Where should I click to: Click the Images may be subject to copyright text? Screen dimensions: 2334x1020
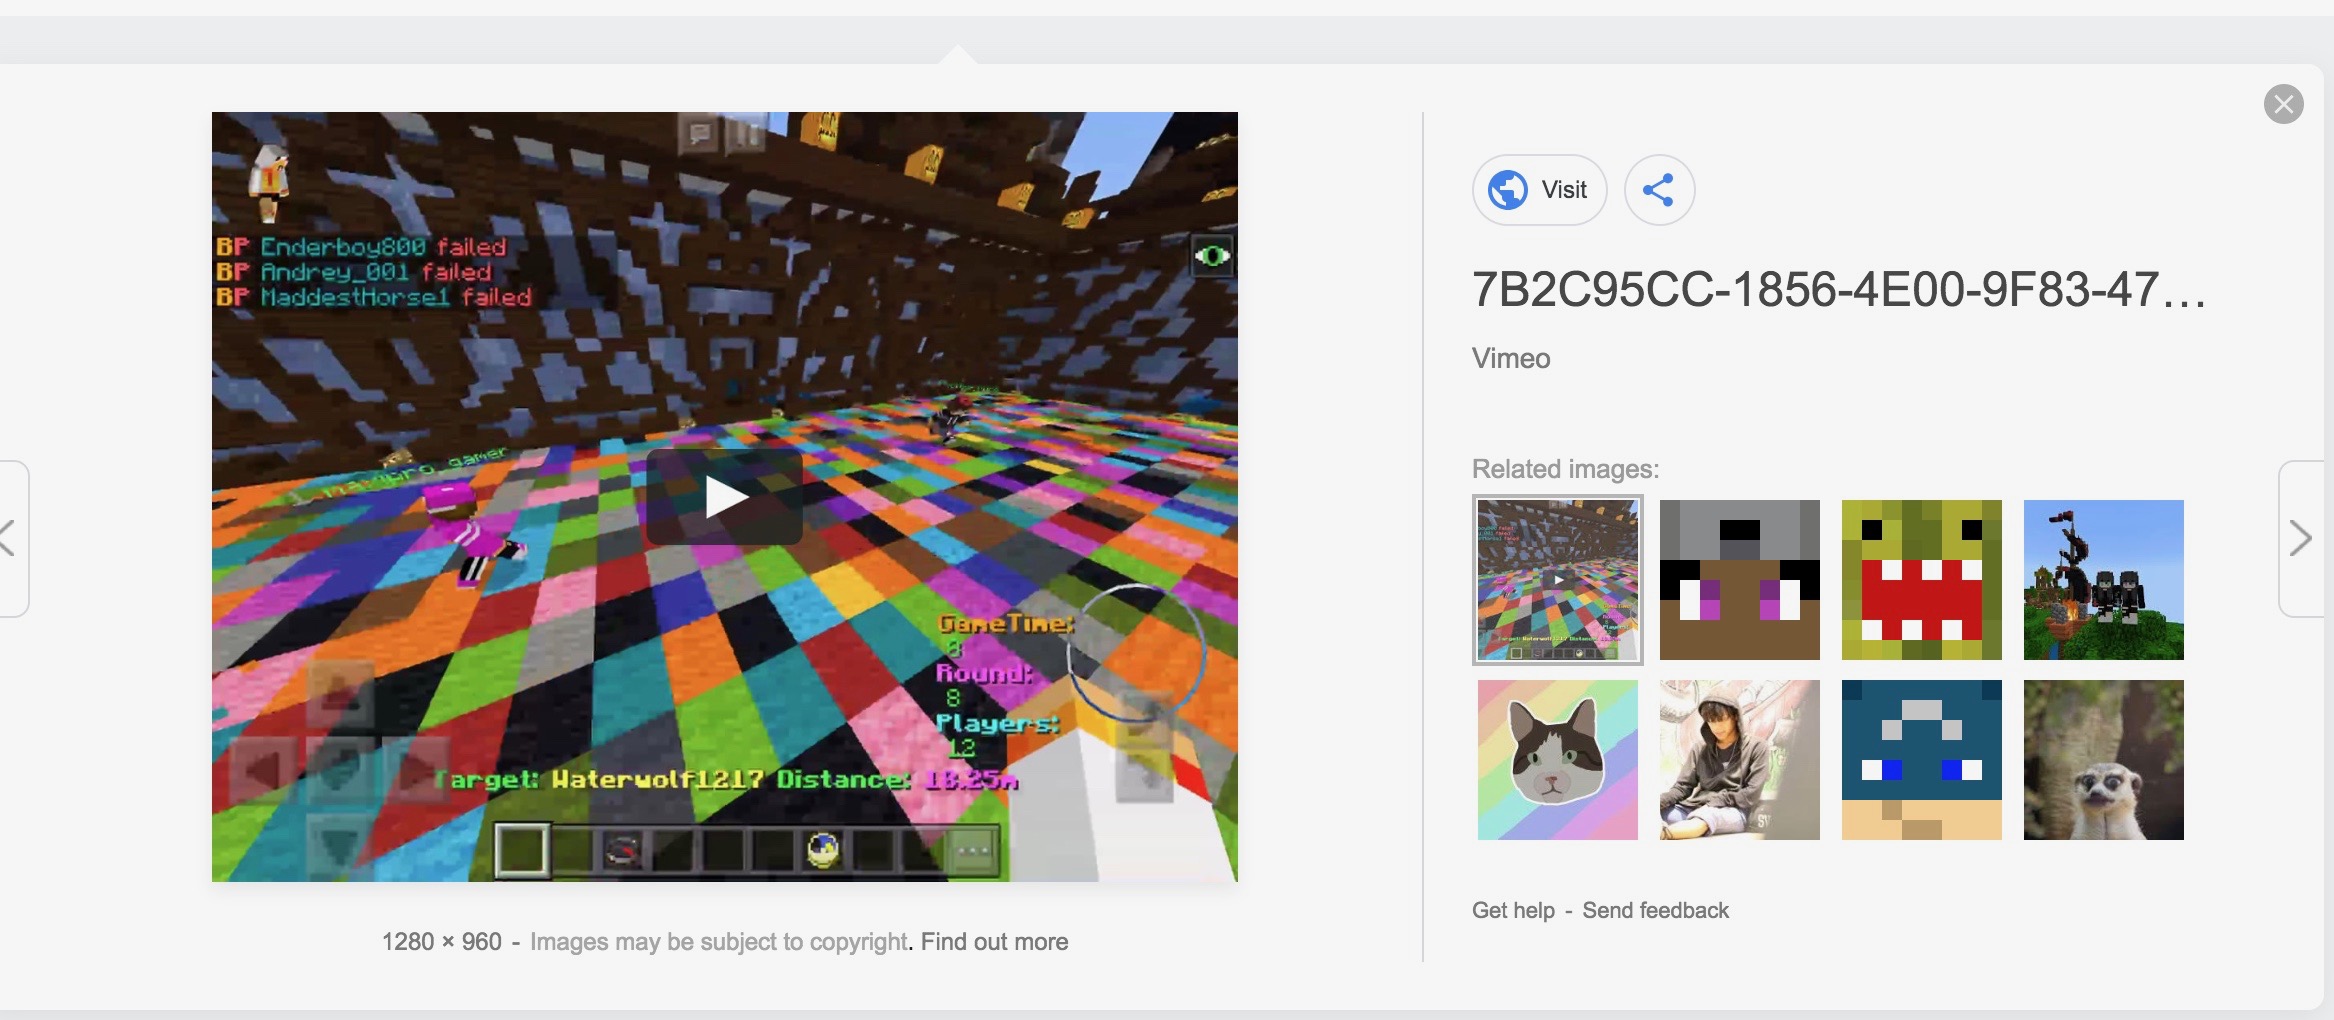click(x=719, y=942)
